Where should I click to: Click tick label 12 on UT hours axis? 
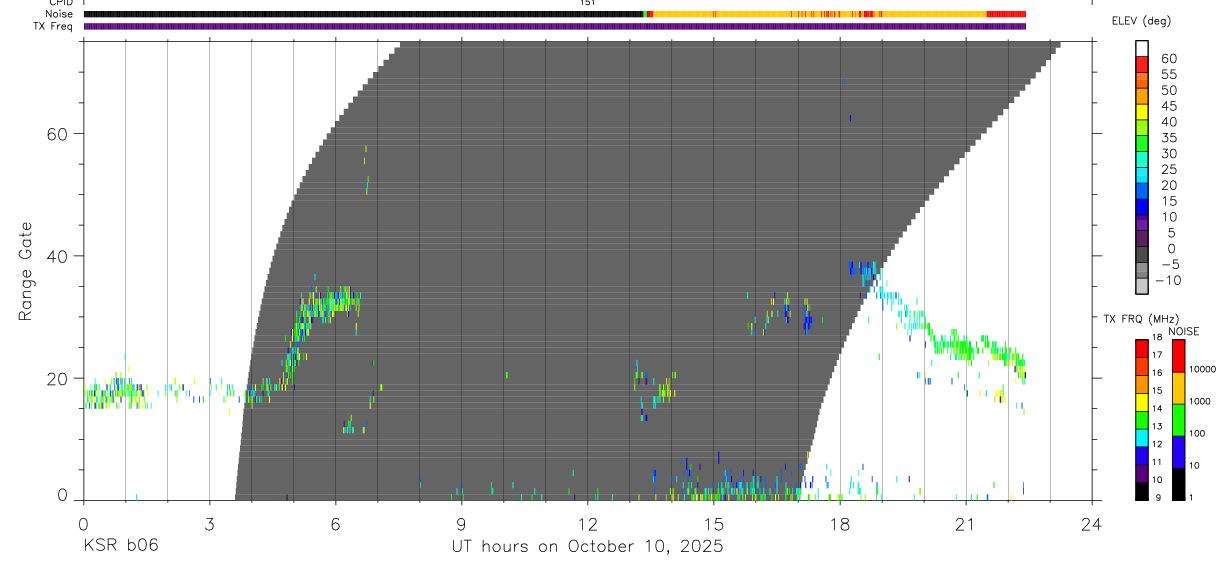(x=587, y=524)
